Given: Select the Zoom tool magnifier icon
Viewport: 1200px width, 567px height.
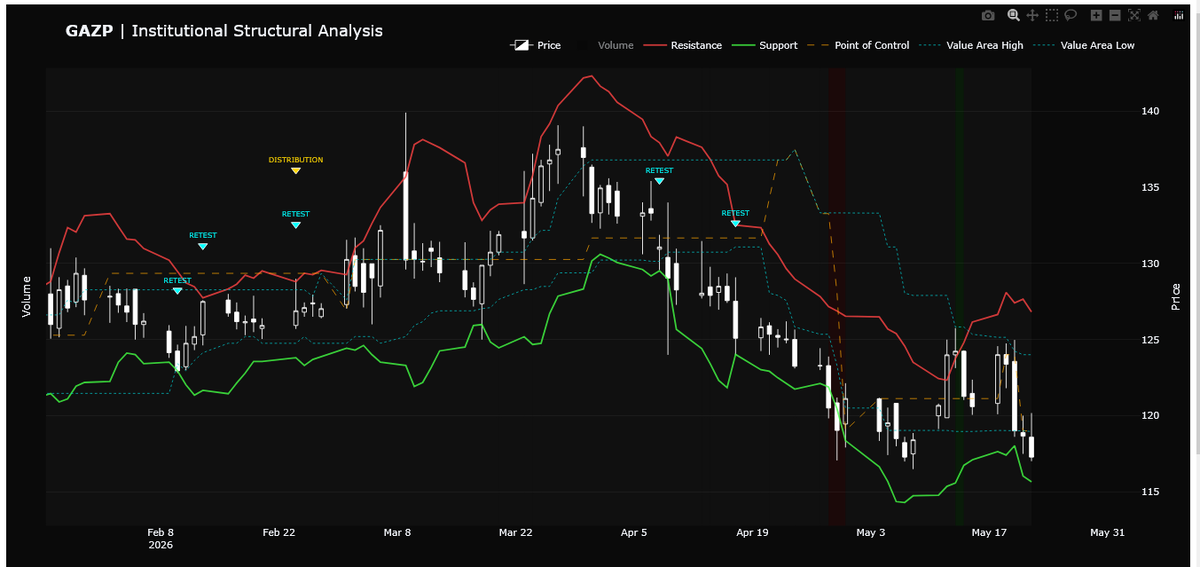Looking at the screenshot, I should [x=1013, y=15].
